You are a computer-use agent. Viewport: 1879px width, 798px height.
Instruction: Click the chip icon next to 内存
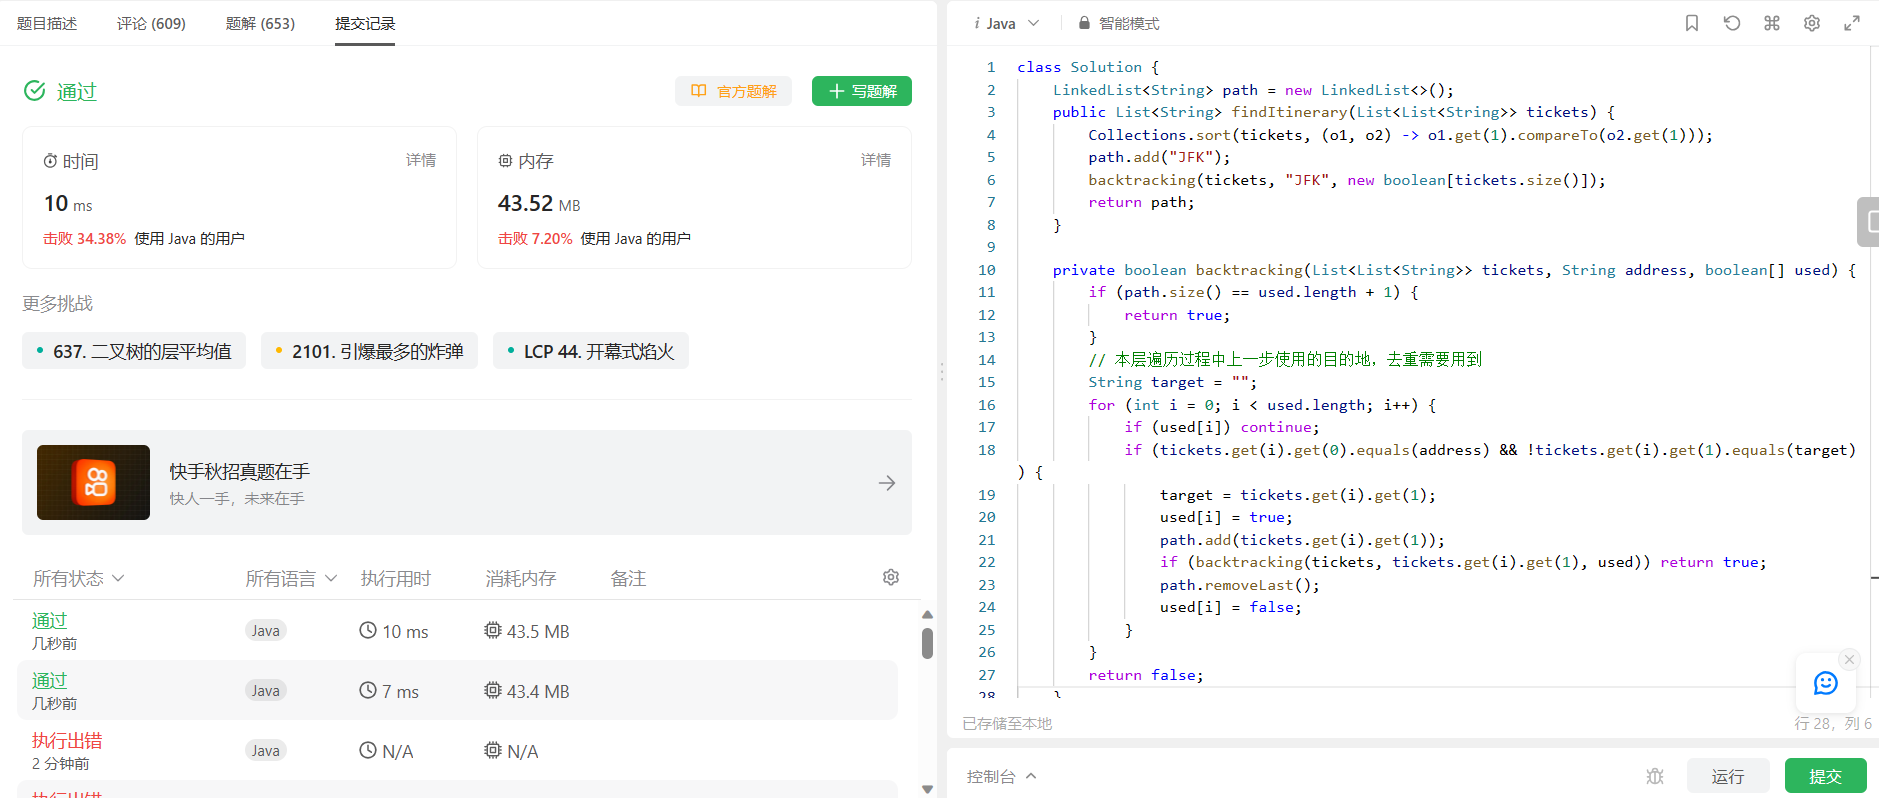(505, 161)
